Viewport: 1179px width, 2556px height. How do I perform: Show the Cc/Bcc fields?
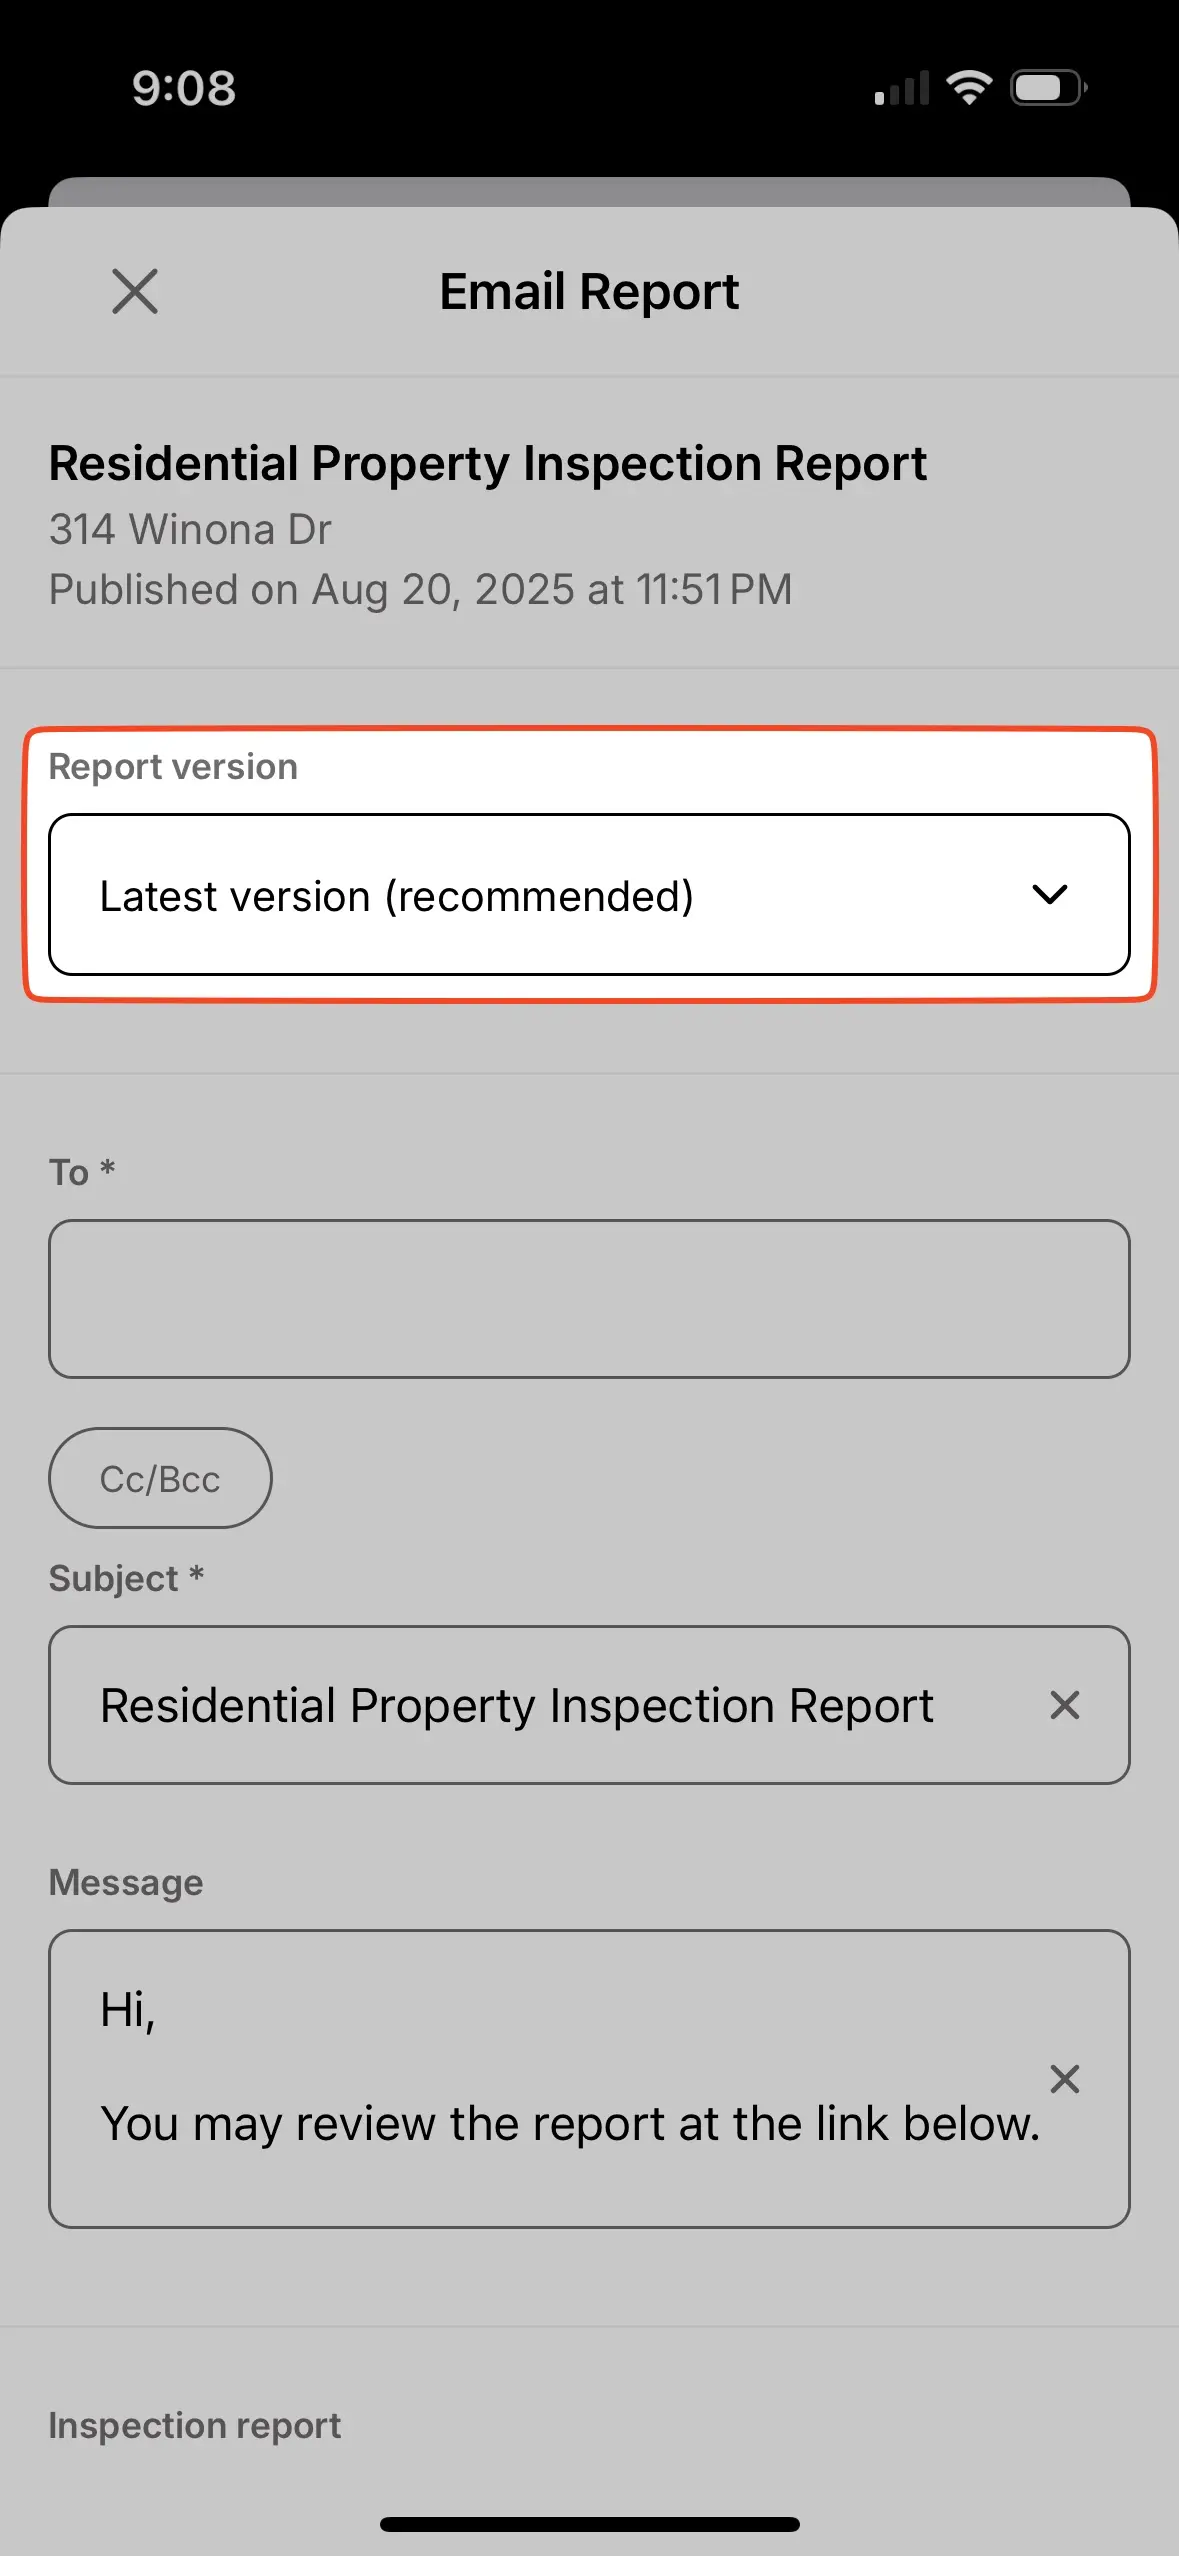coord(159,1478)
